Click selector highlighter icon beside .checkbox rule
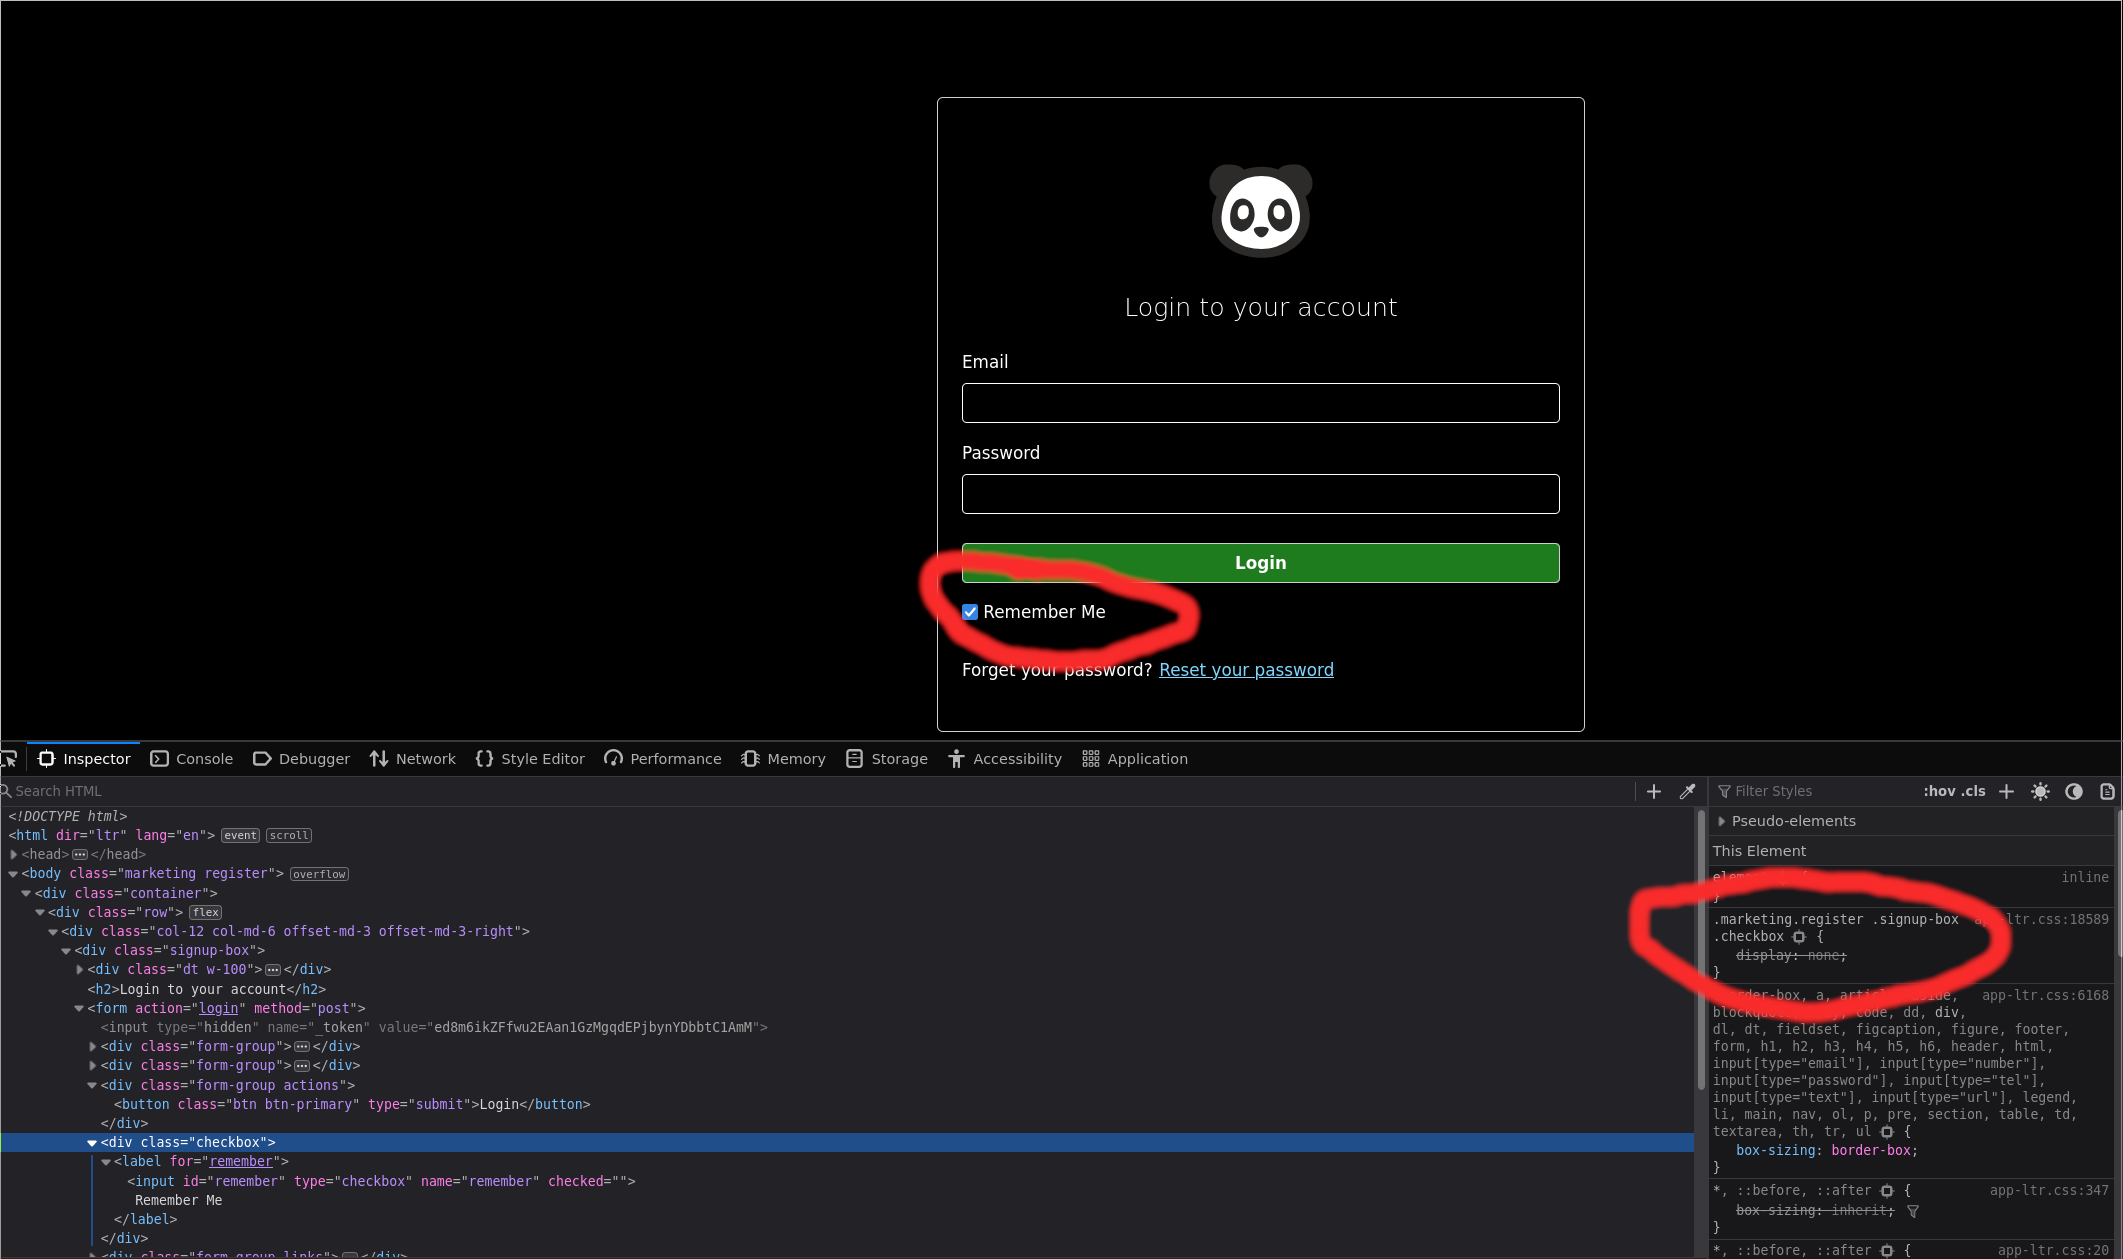Screen dimensions: 2123x1259 coord(1799,937)
